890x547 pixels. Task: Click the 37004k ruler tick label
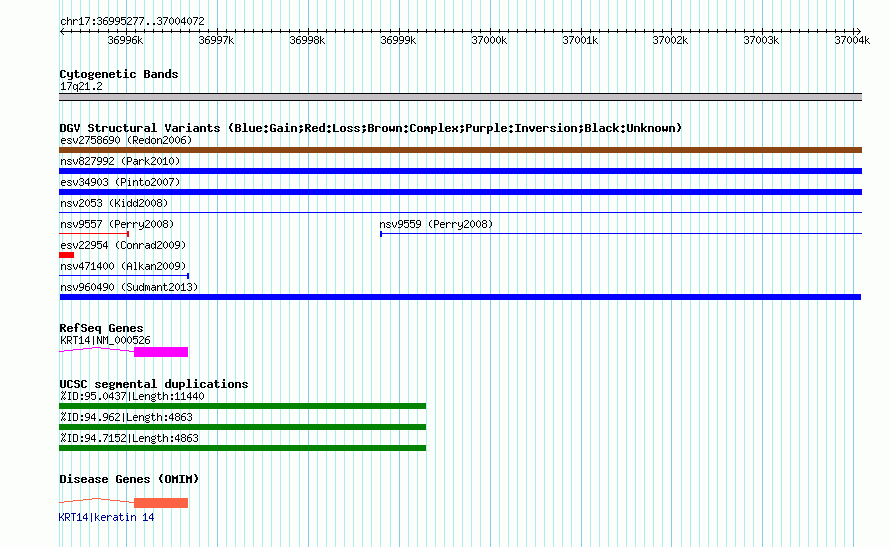tap(852, 40)
